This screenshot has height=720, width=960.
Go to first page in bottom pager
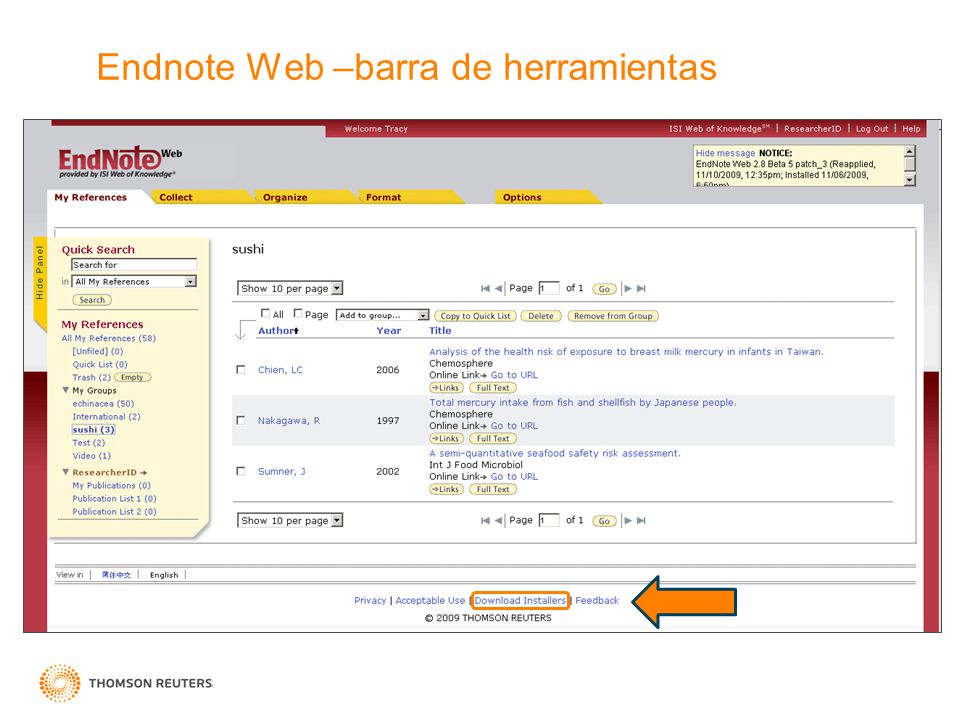(x=486, y=520)
